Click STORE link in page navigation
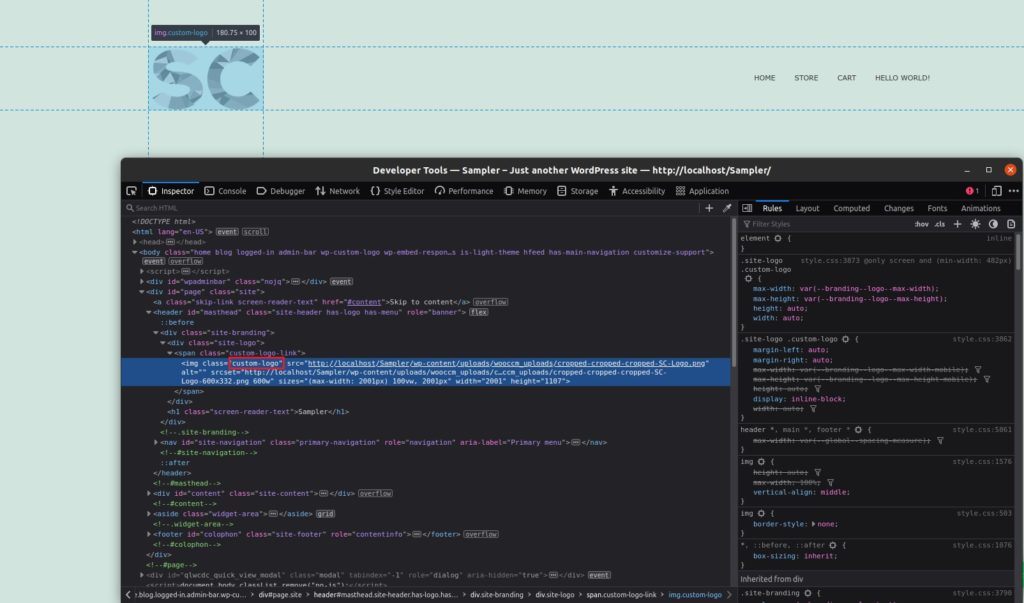Image resolution: width=1024 pixels, height=603 pixels. (806, 78)
